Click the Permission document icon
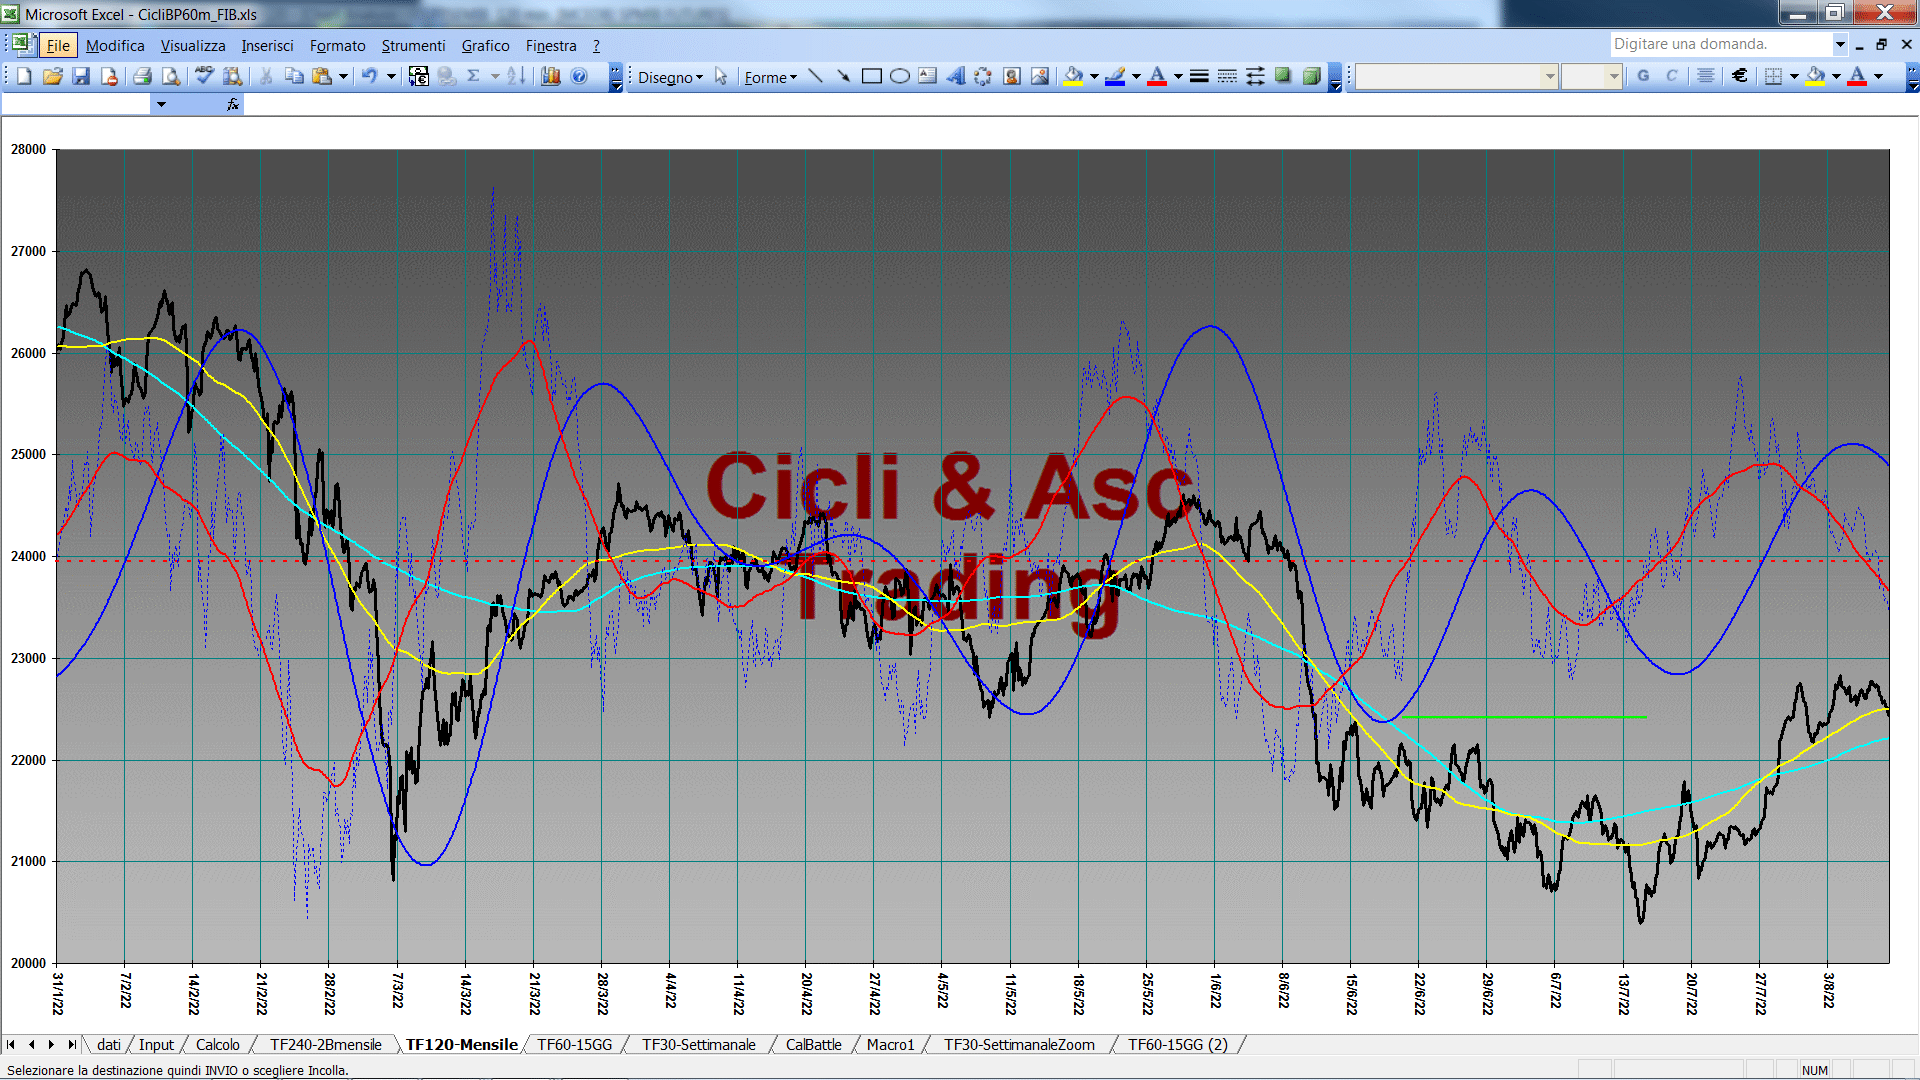 pyautogui.click(x=109, y=76)
